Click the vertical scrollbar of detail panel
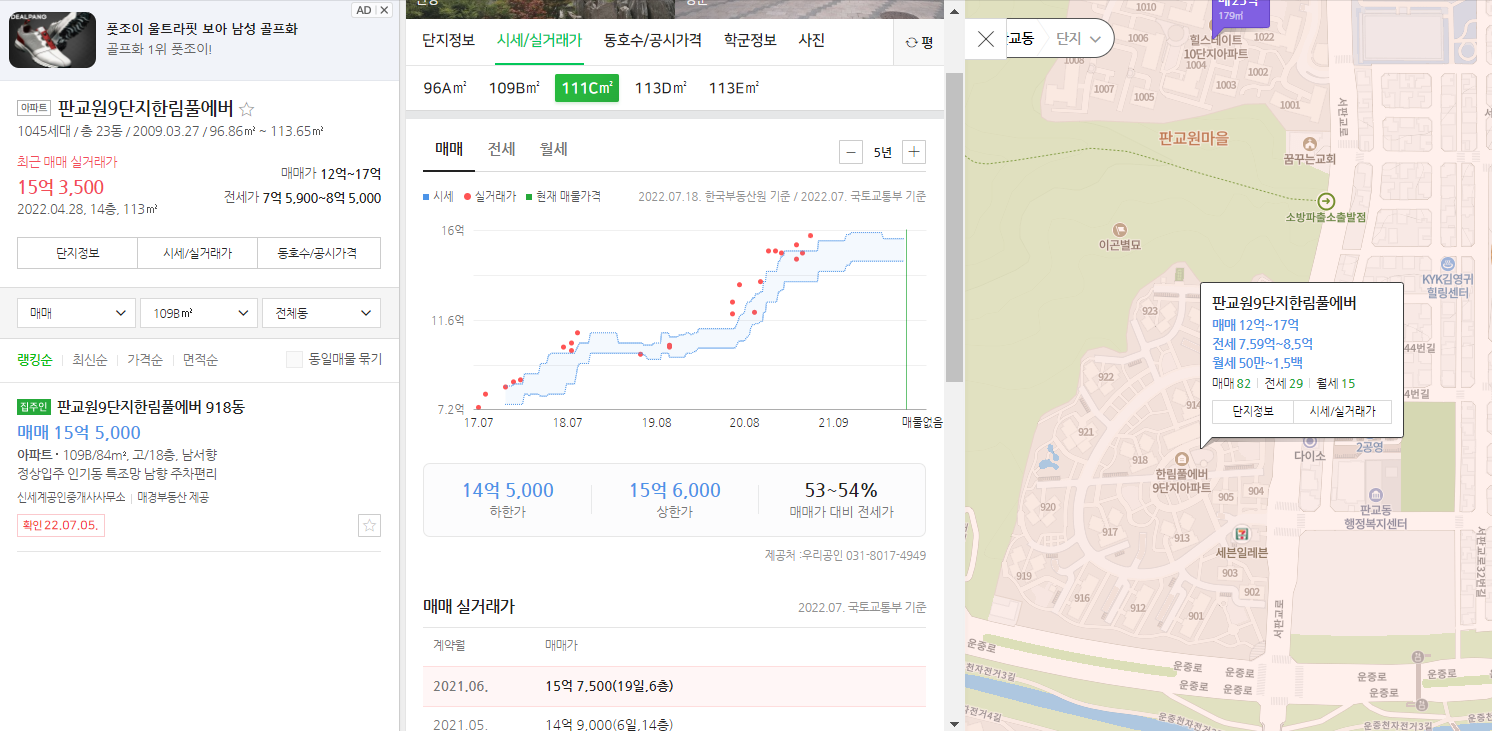 (x=954, y=228)
